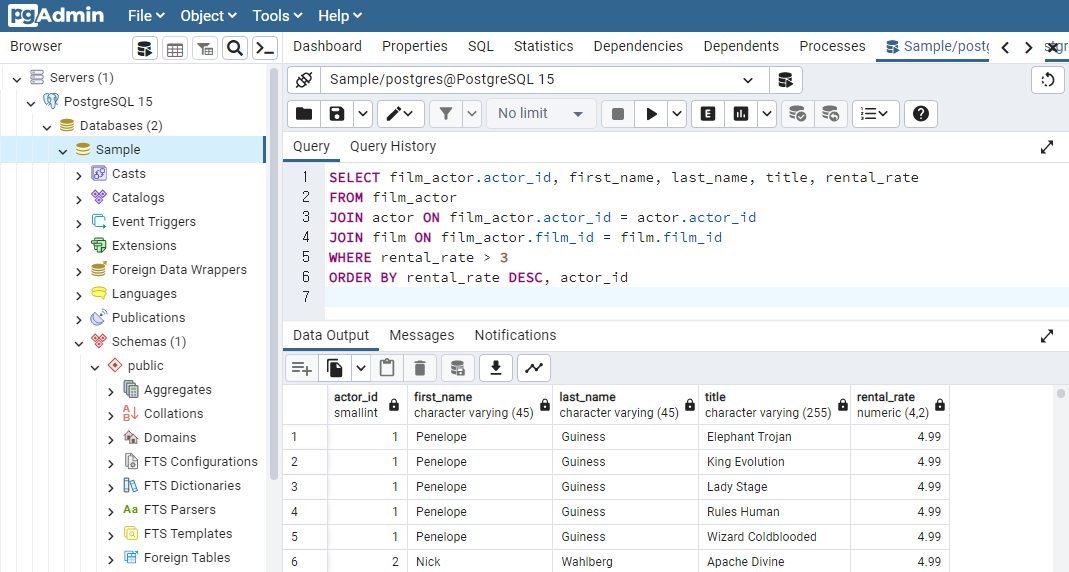Collapse the public schema node
The image size is (1069, 572).
[95, 367]
